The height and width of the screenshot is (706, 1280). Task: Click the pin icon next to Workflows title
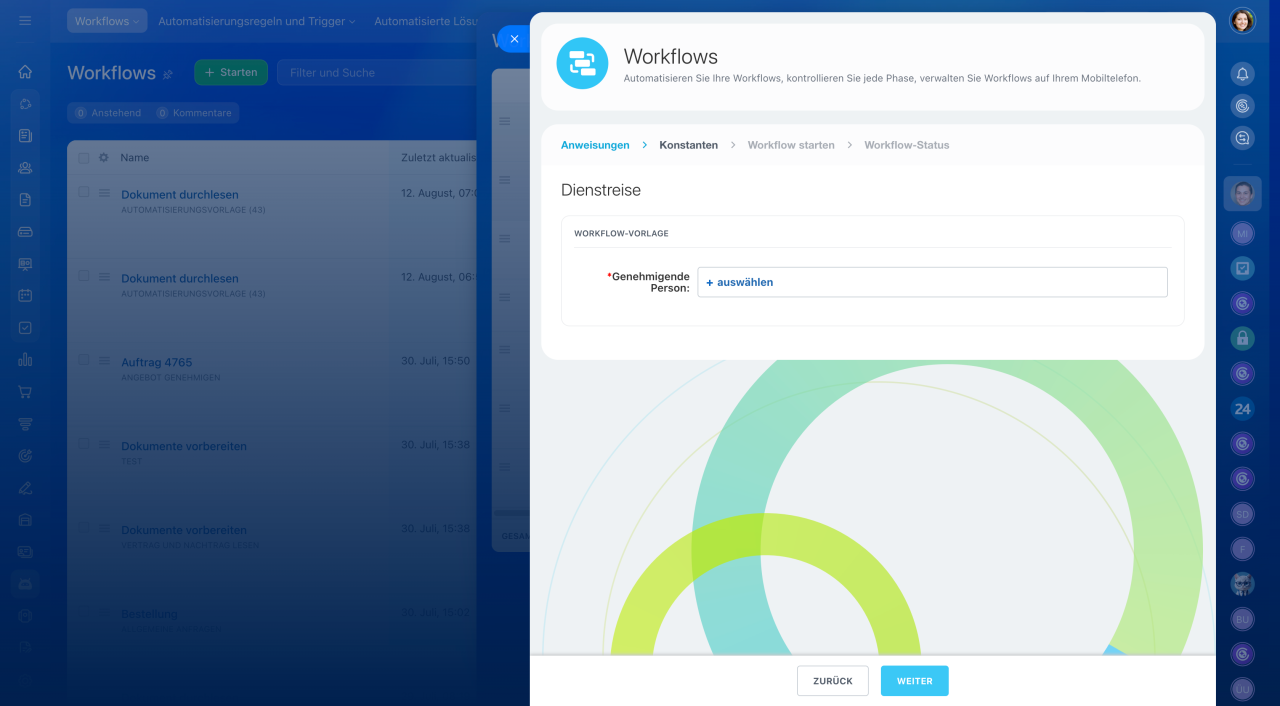pyautogui.click(x=168, y=74)
